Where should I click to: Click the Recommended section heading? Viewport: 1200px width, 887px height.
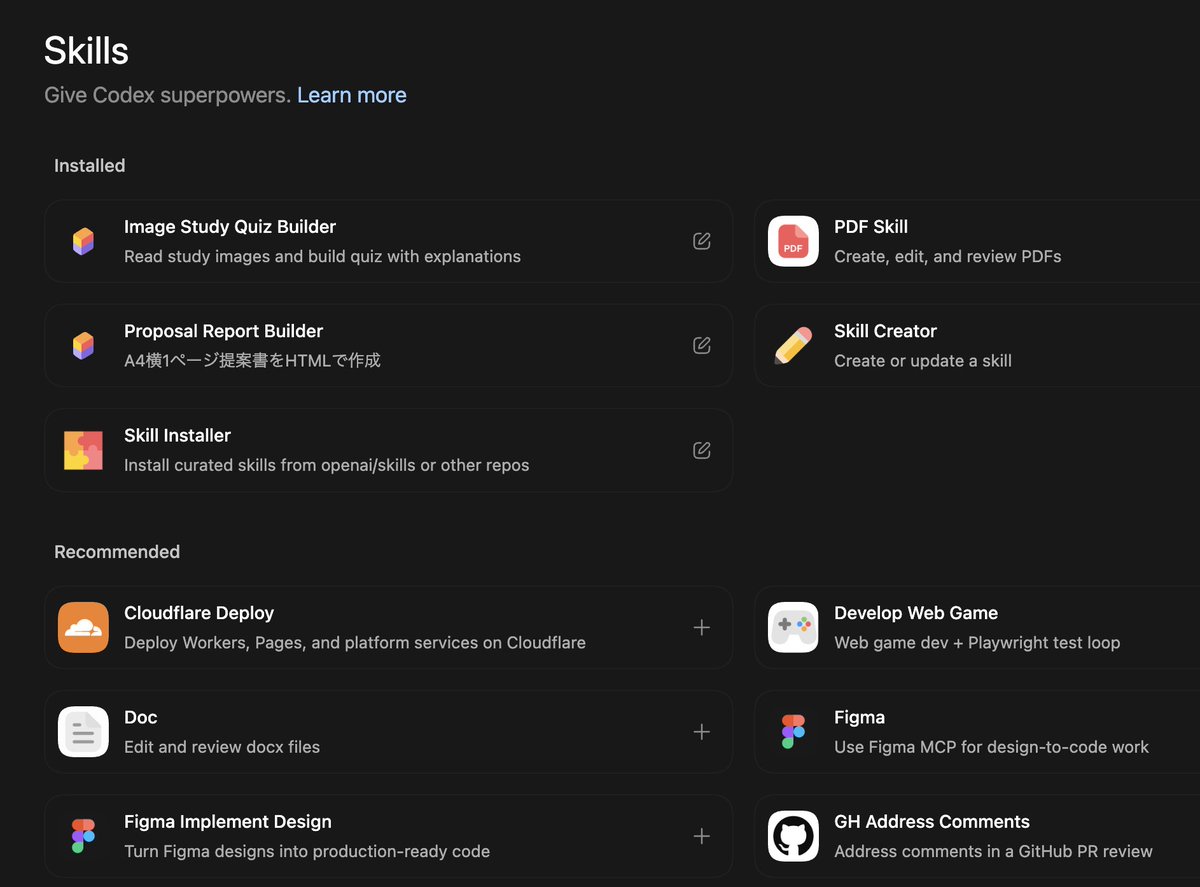[117, 552]
